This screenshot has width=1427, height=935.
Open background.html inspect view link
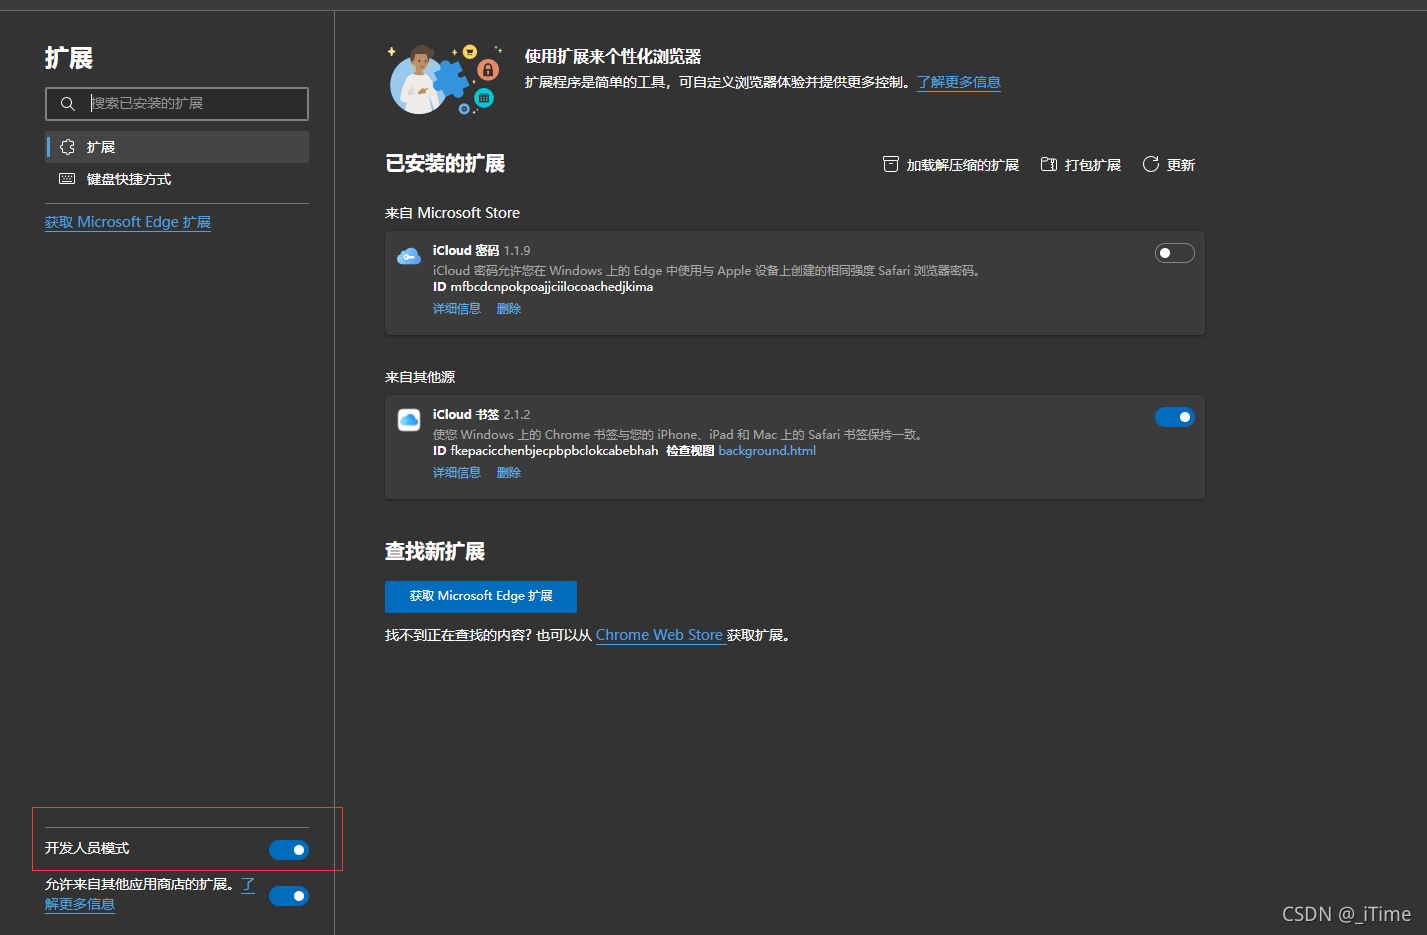tap(767, 451)
